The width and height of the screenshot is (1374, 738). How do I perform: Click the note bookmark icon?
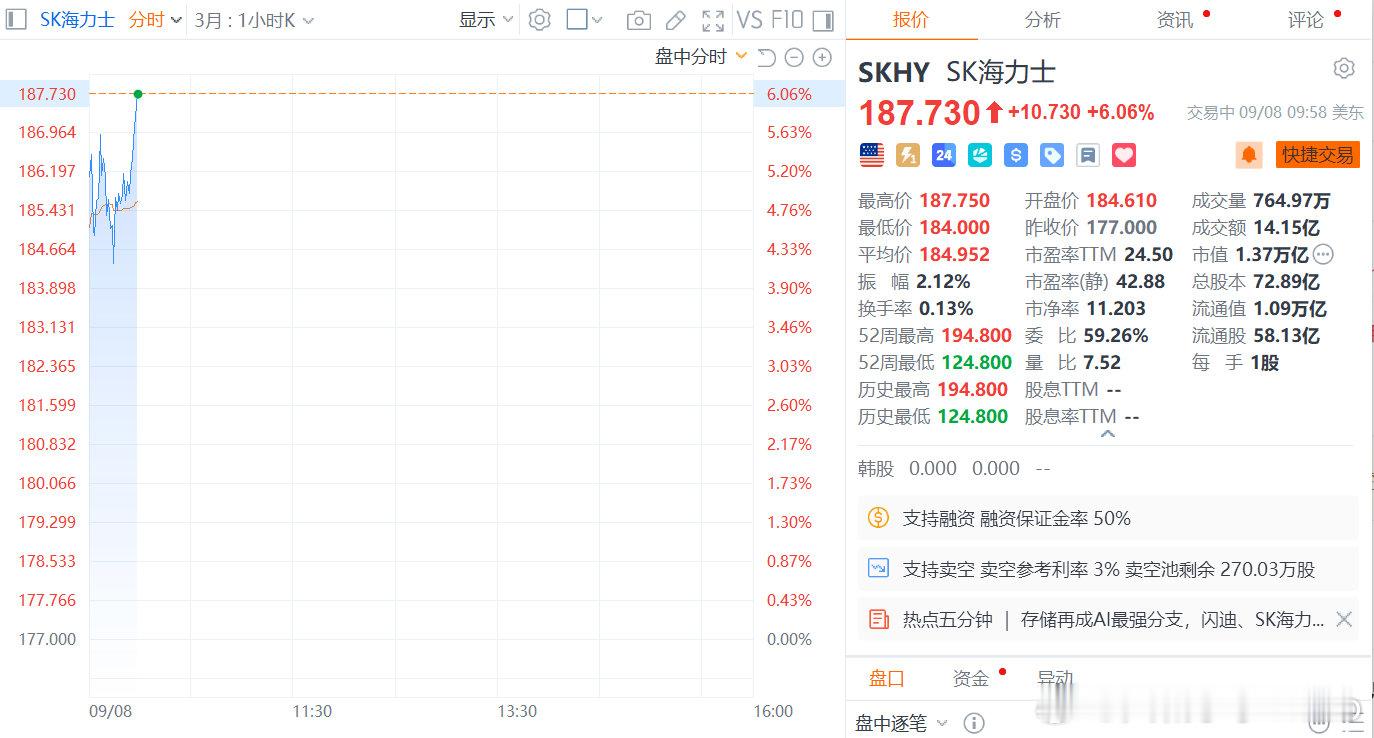1088,155
